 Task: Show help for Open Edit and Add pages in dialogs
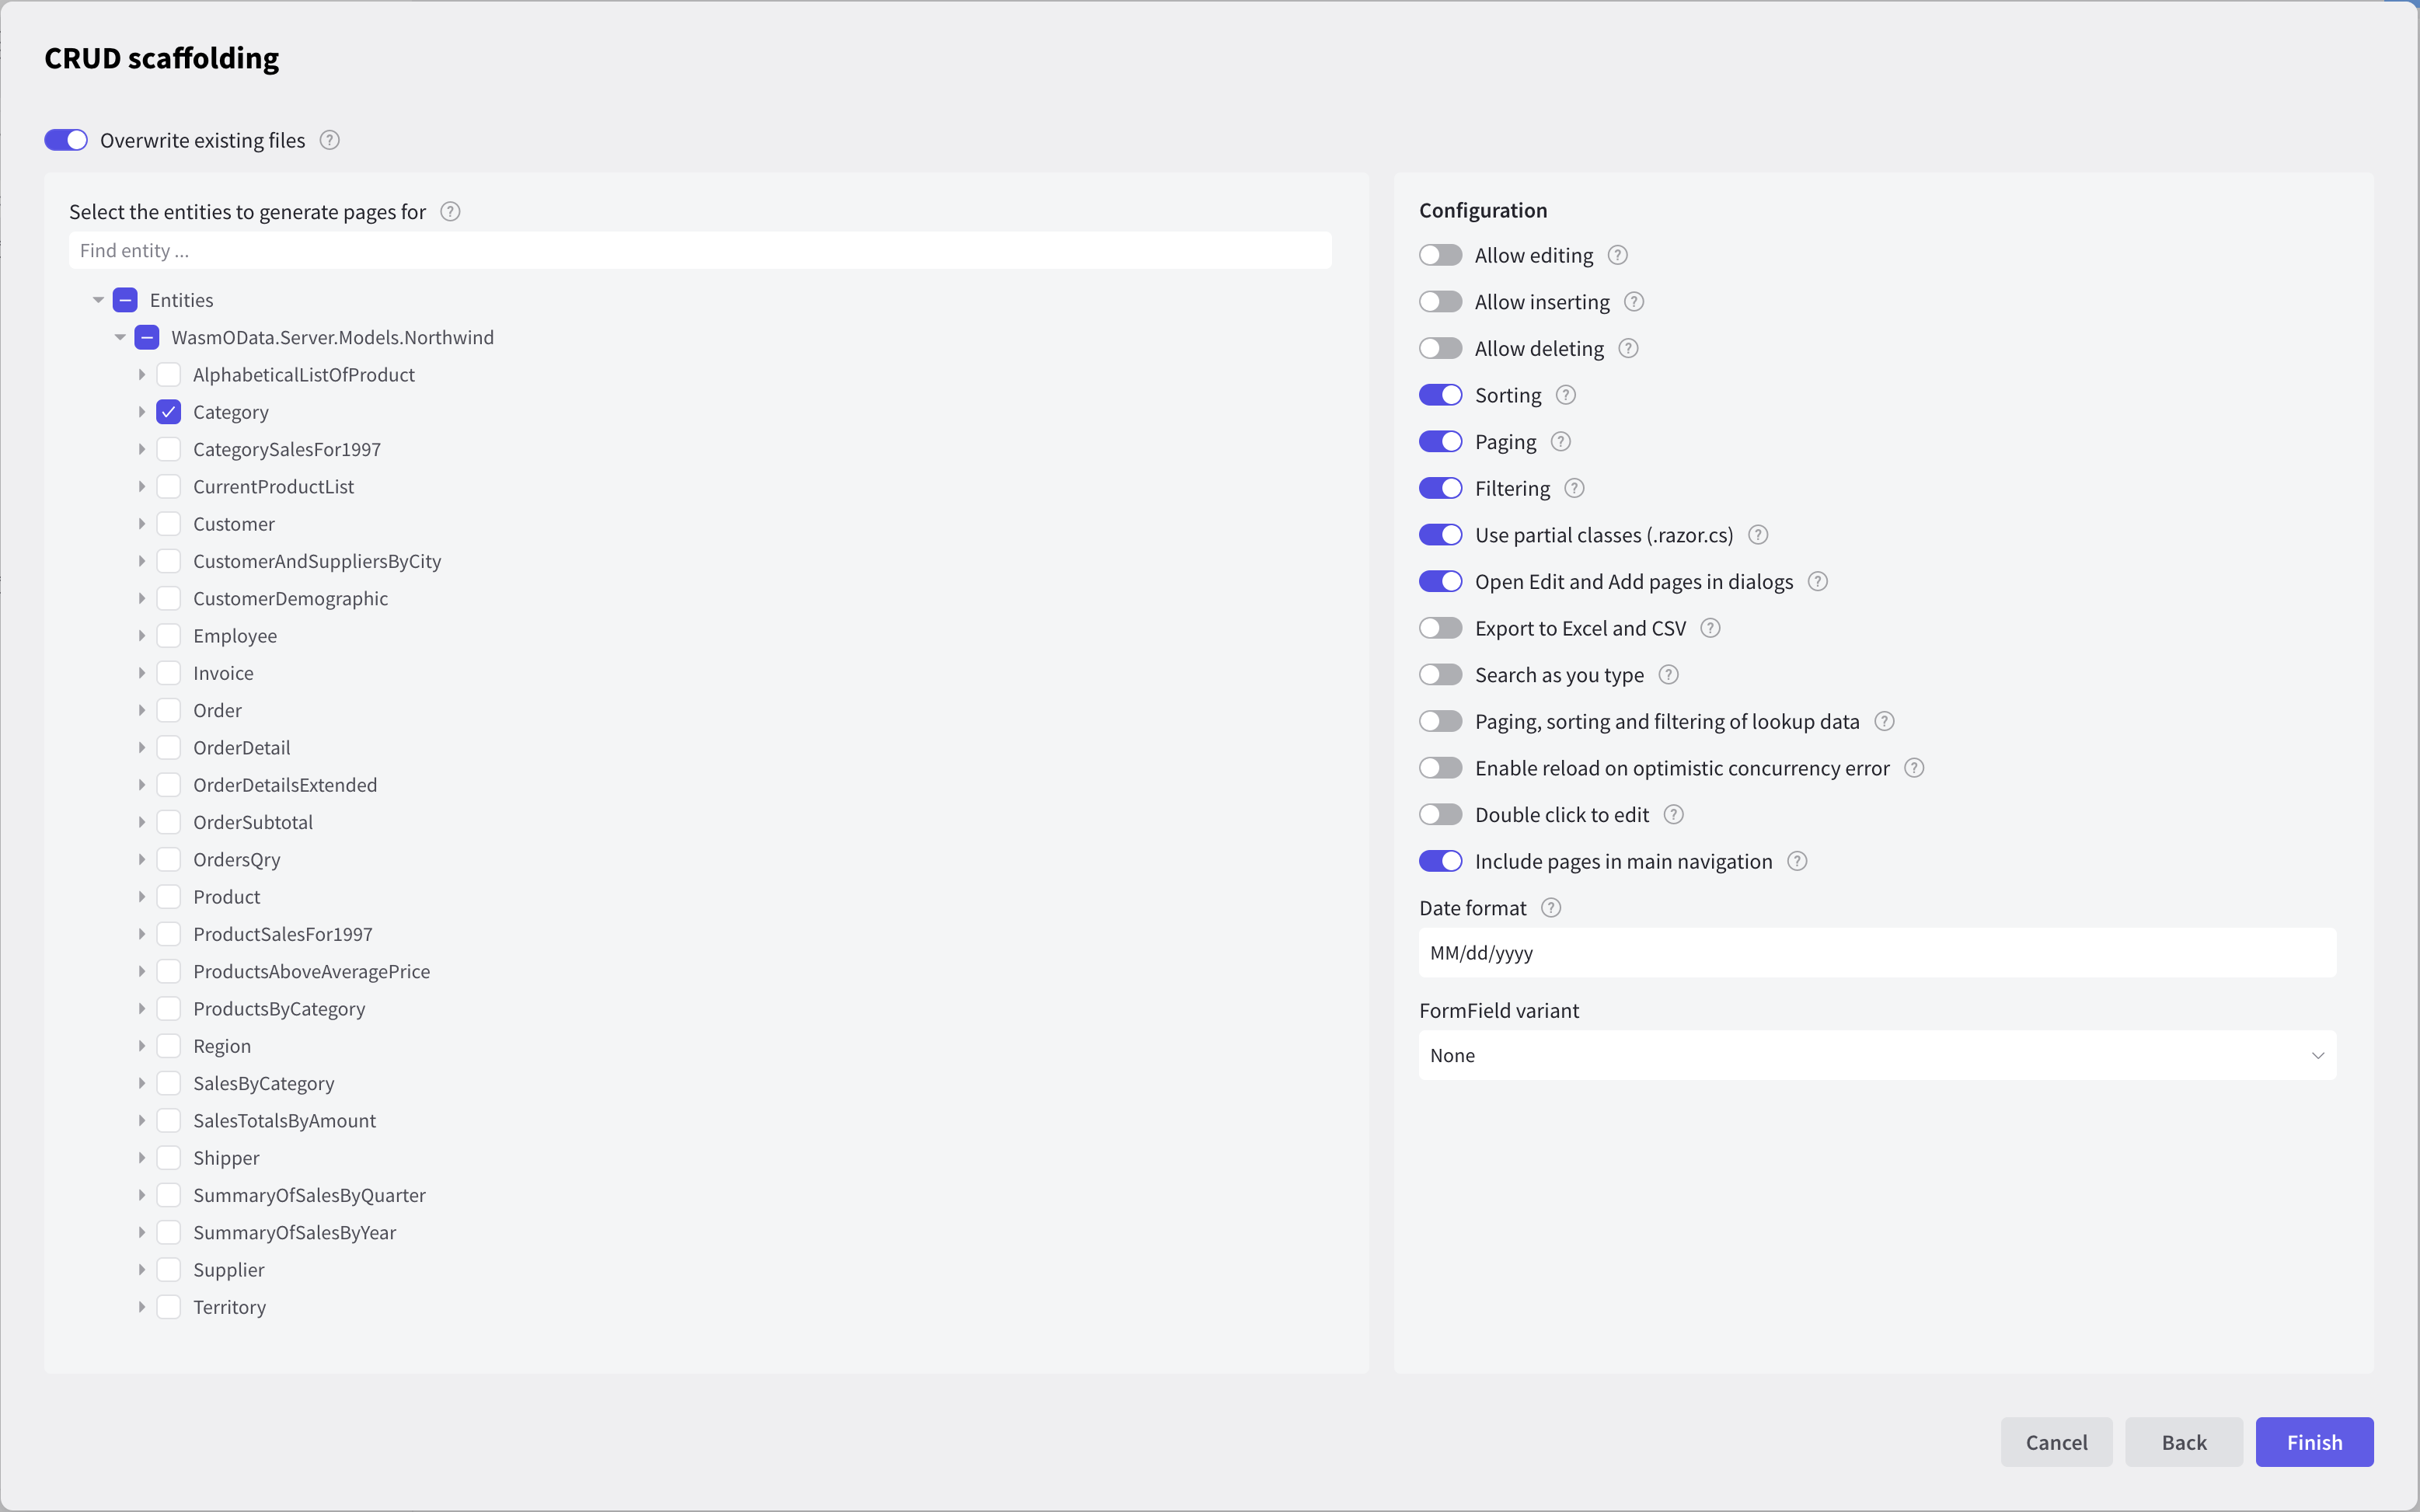click(x=1818, y=581)
